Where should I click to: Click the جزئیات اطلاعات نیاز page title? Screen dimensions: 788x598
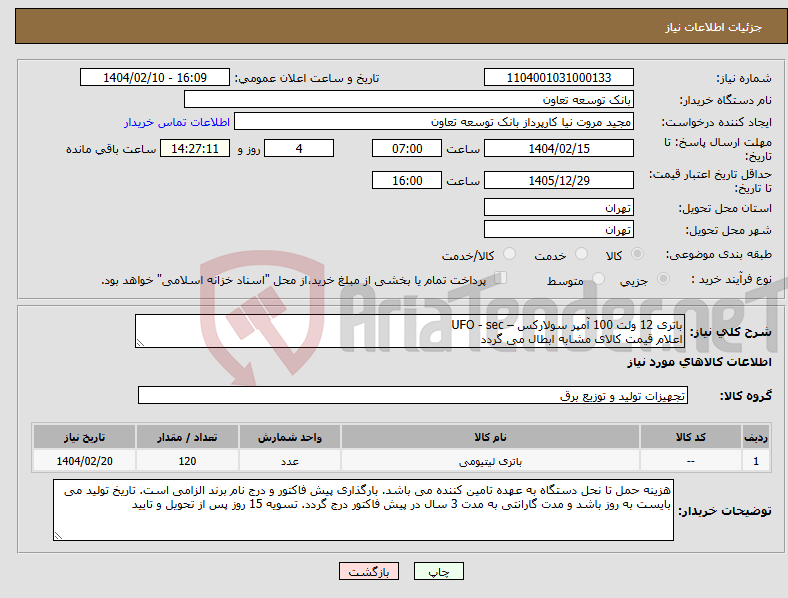point(714,27)
